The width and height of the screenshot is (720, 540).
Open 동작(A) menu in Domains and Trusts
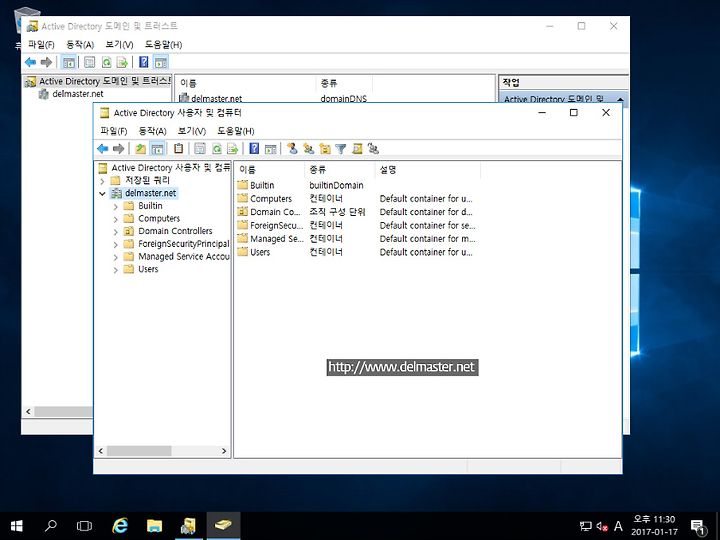tap(80, 45)
